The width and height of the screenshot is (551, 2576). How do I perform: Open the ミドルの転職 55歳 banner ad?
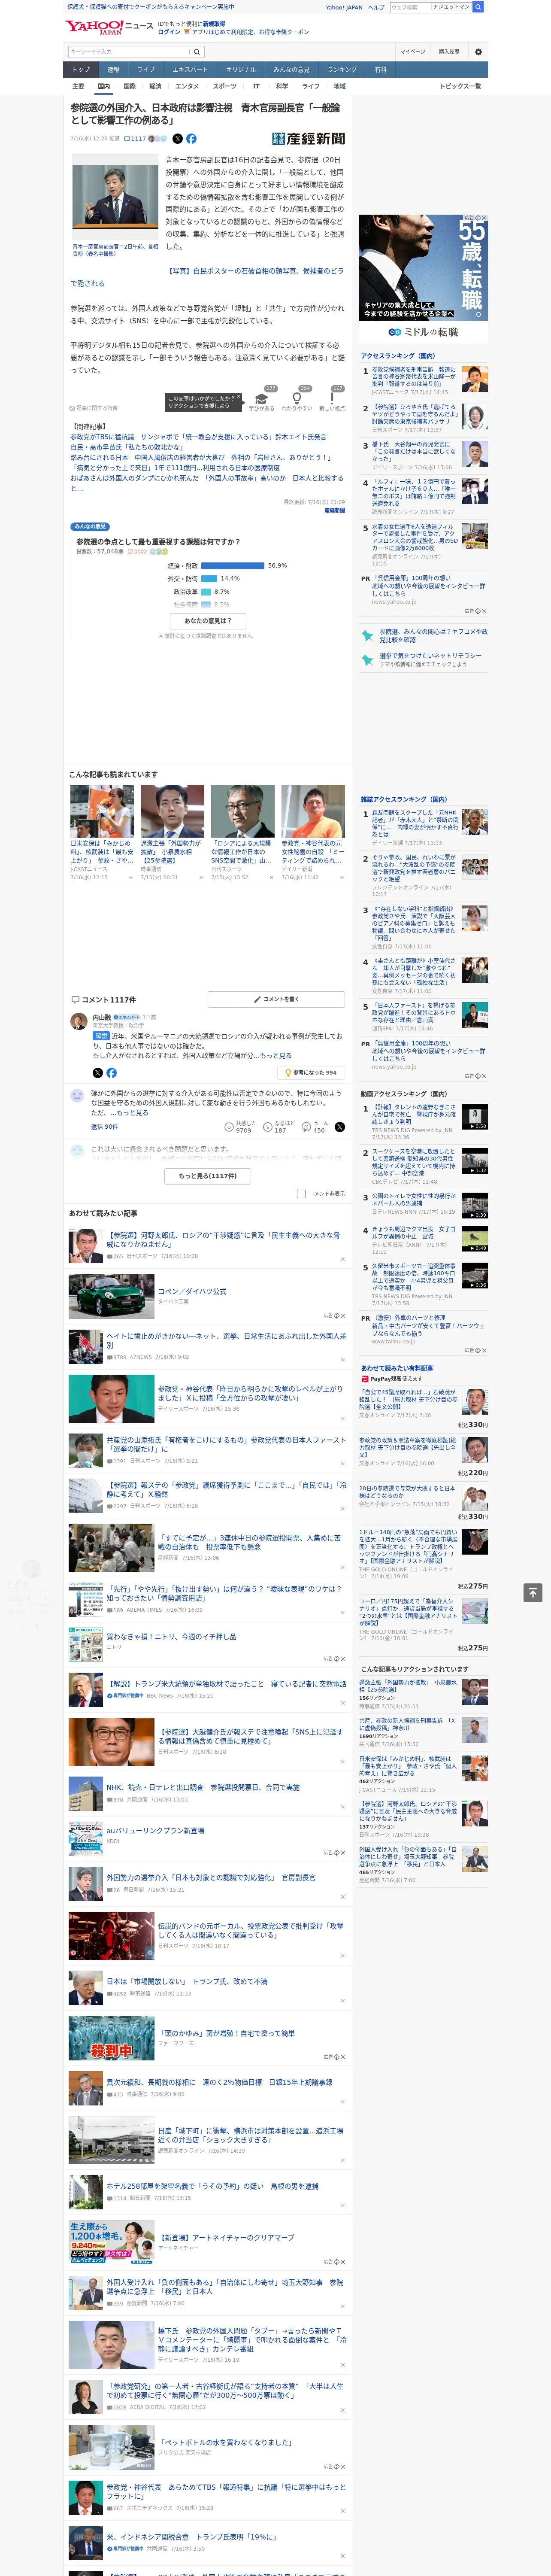click(x=423, y=278)
